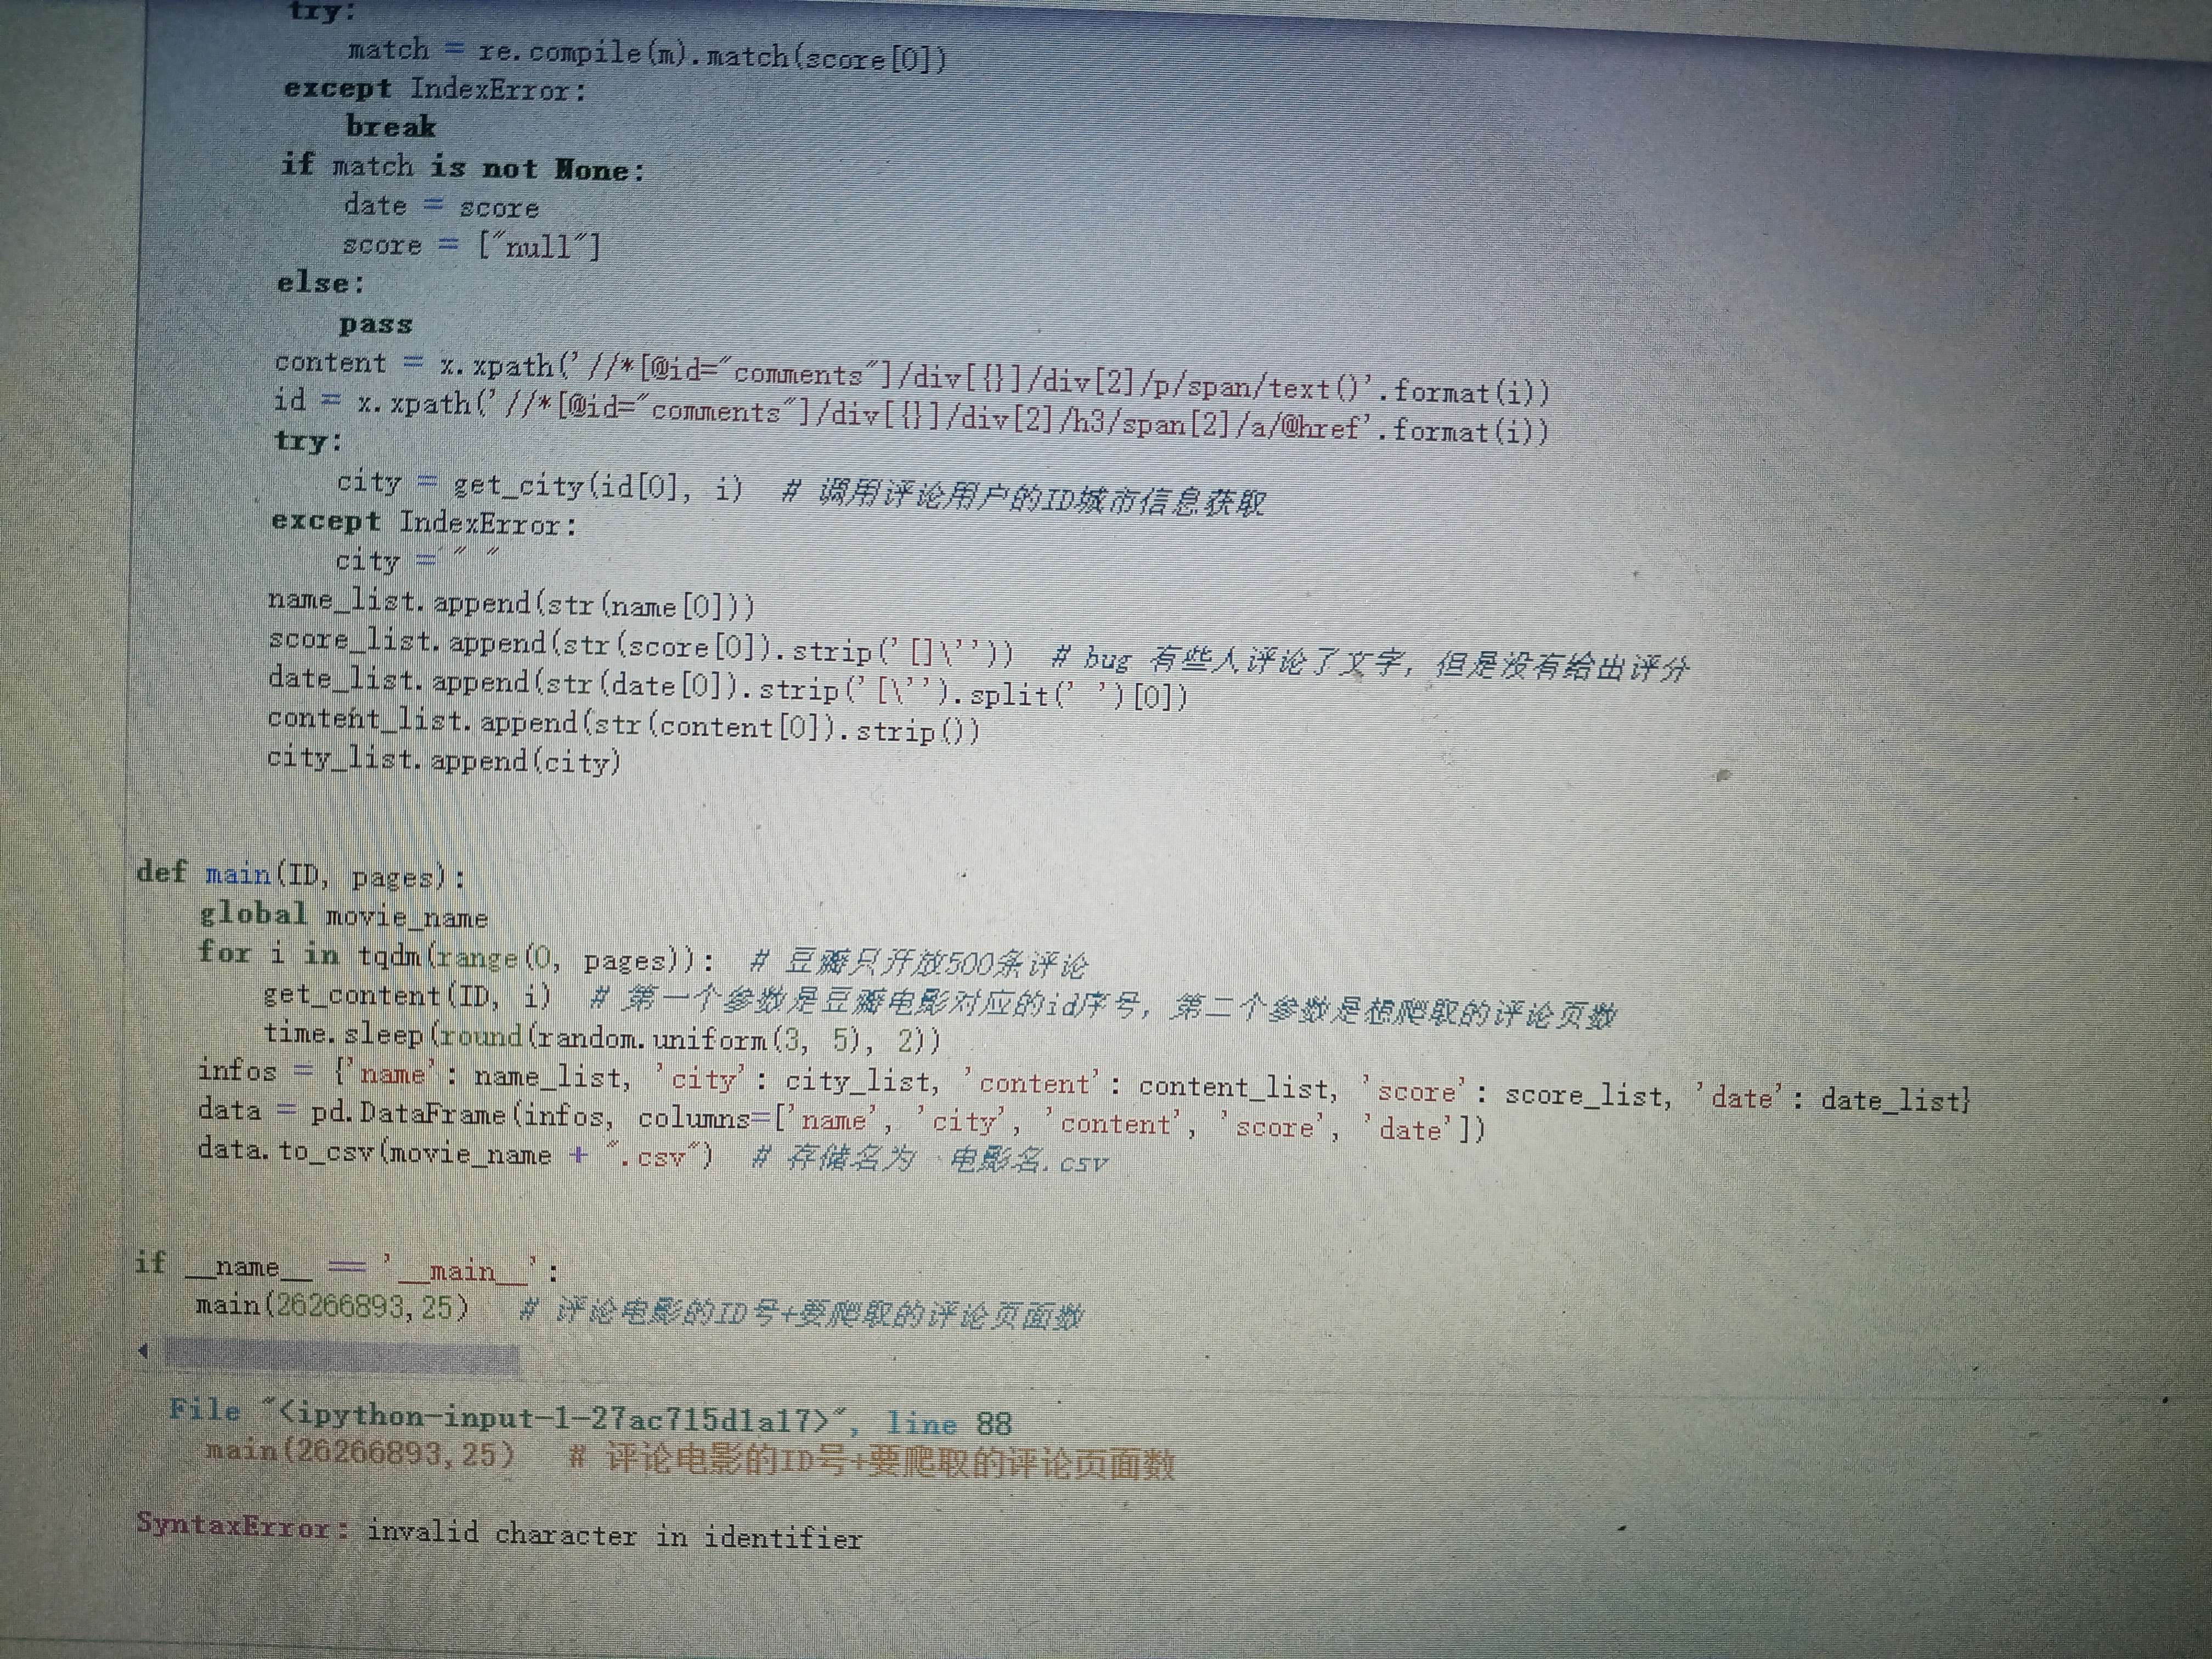
Task: Click the 'for i in tqdm(range' line
Action: (x=455, y=956)
